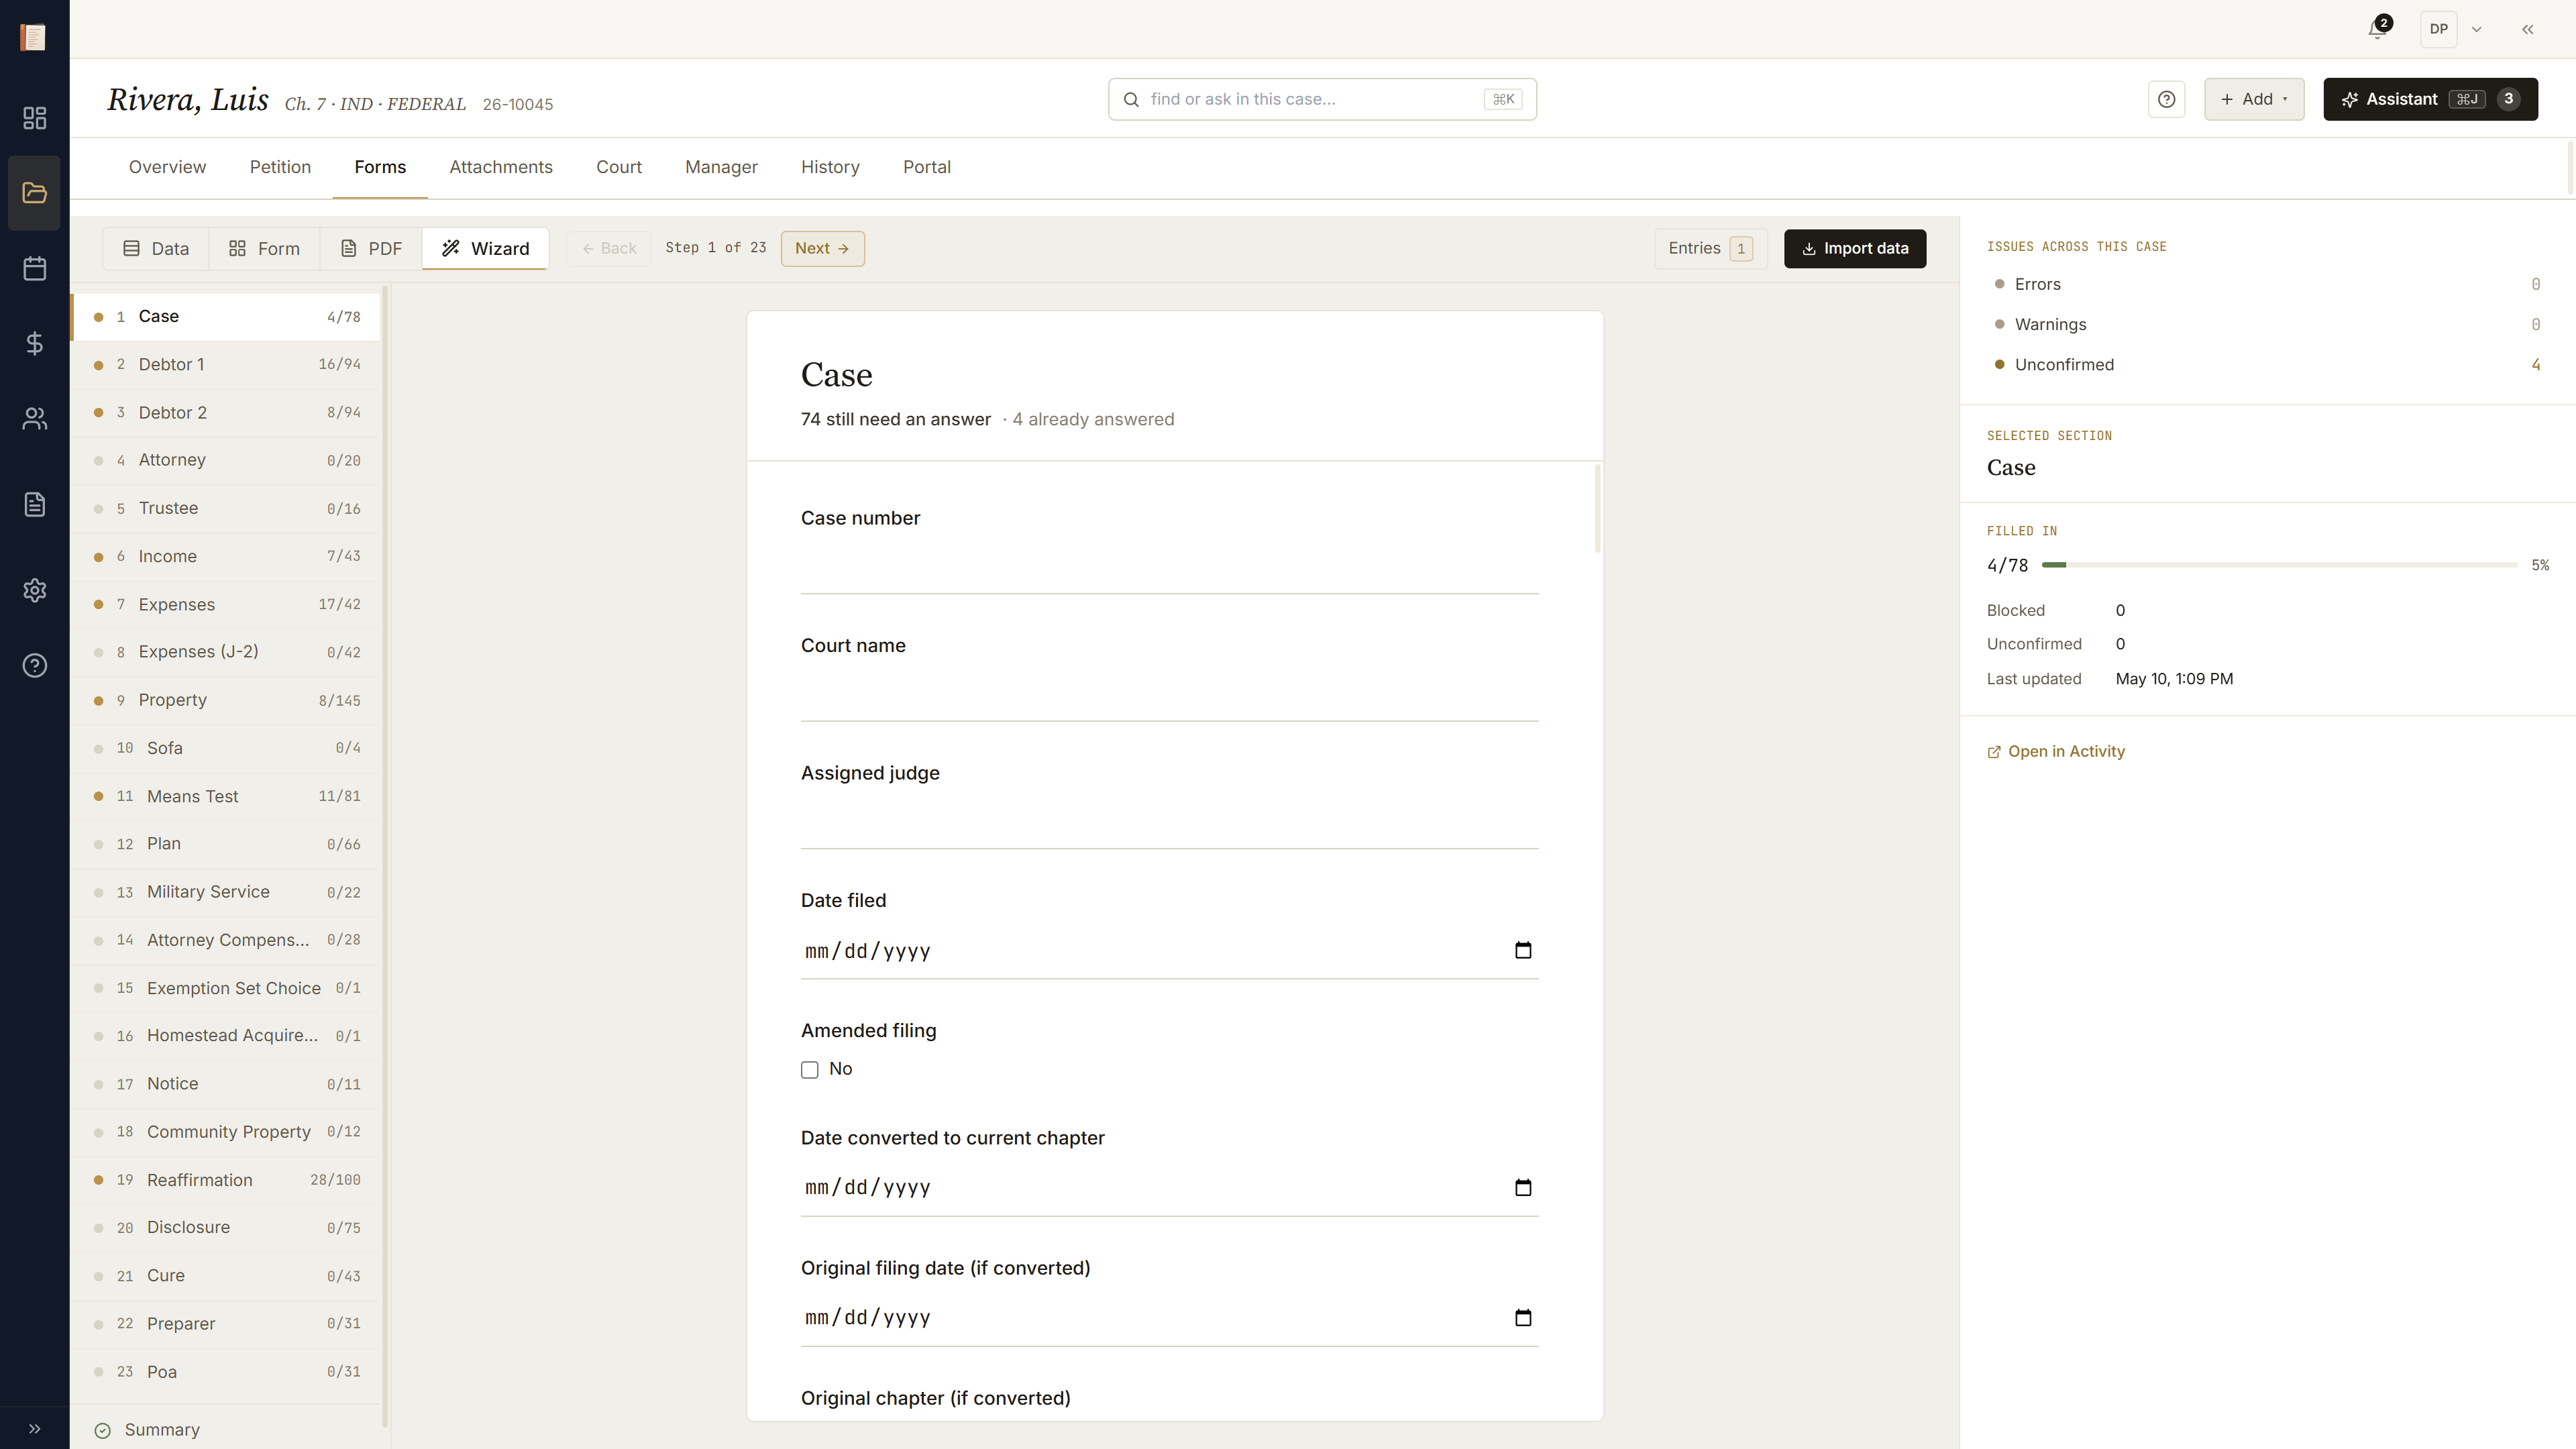Viewport: 2576px width, 1449px height.
Task: Switch to the Manager tab
Action: [721, 167]
